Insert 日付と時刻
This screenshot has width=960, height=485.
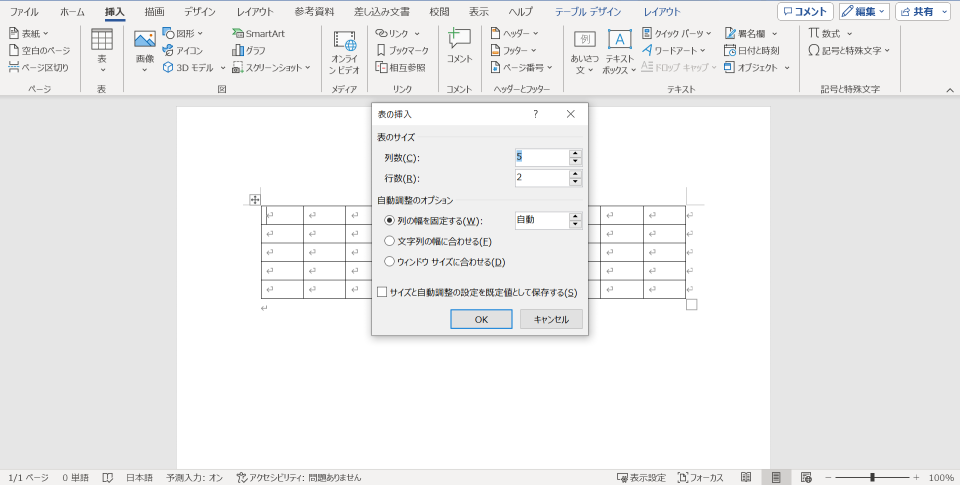[x=751, y=50]
